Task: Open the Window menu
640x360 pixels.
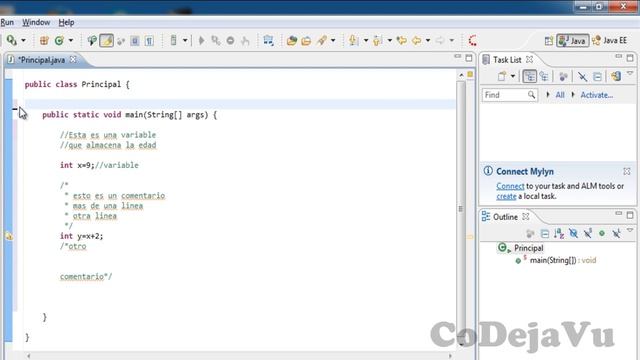Action: [x=36, y=22]
